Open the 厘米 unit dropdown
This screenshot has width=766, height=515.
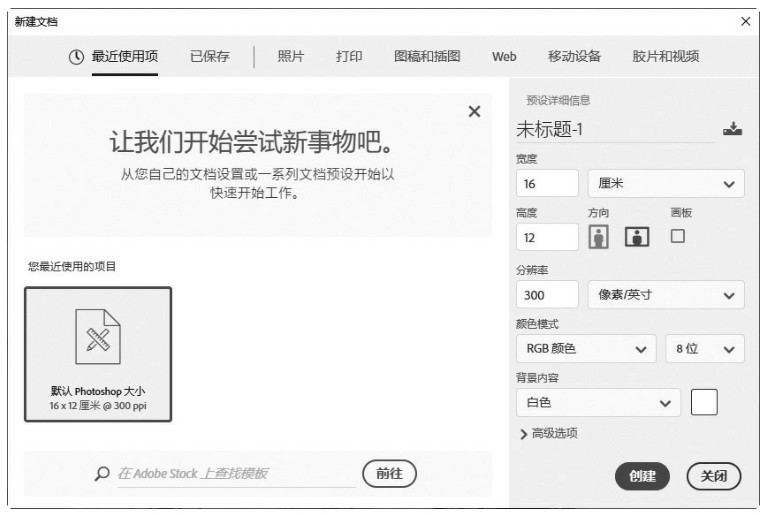click(666, 184)
